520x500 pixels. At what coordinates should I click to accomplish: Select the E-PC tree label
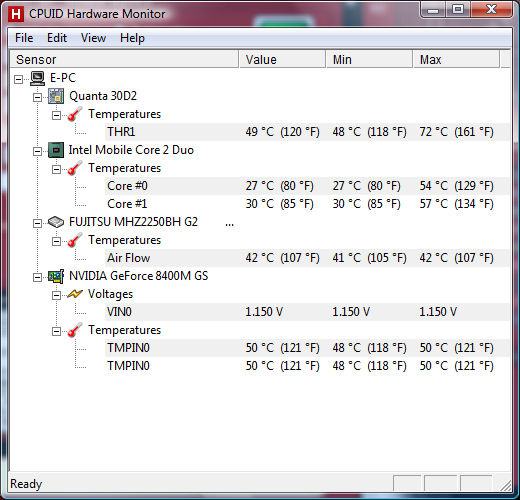coord(63,78)
